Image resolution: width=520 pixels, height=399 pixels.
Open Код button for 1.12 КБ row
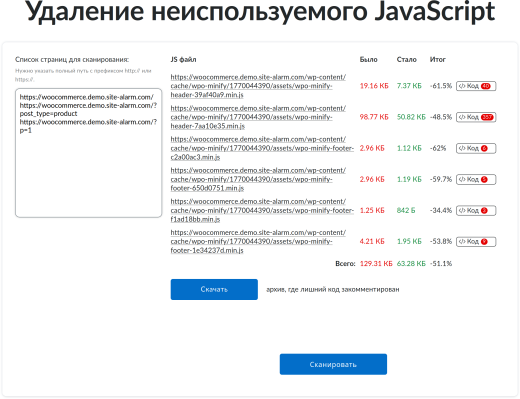pos(476,148)
